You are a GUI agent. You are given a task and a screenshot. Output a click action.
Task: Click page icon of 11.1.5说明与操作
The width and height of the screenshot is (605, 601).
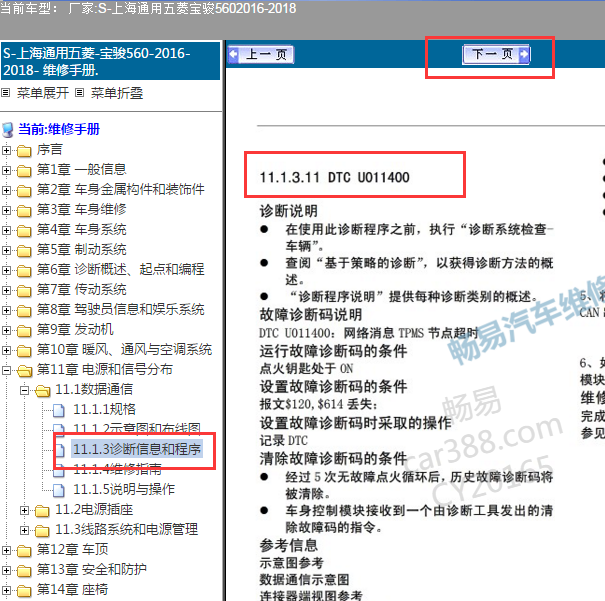[x=59, y=490]
